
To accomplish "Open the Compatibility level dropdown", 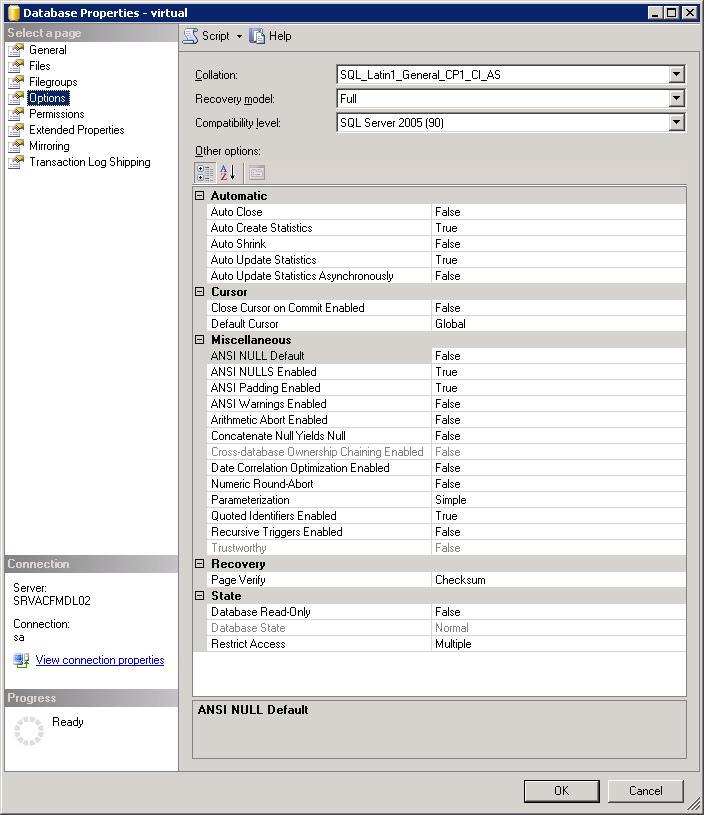I will [x=676, y=122].
